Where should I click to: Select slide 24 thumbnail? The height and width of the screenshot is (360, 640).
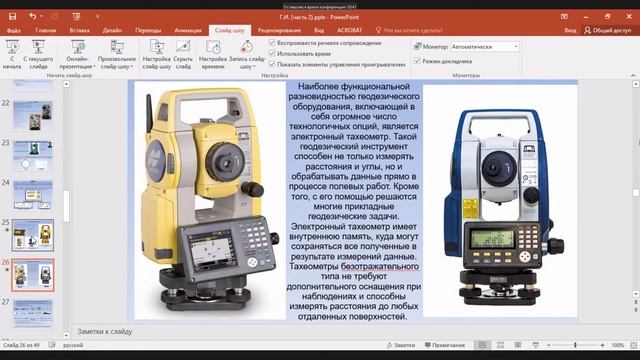pos(33,195)
